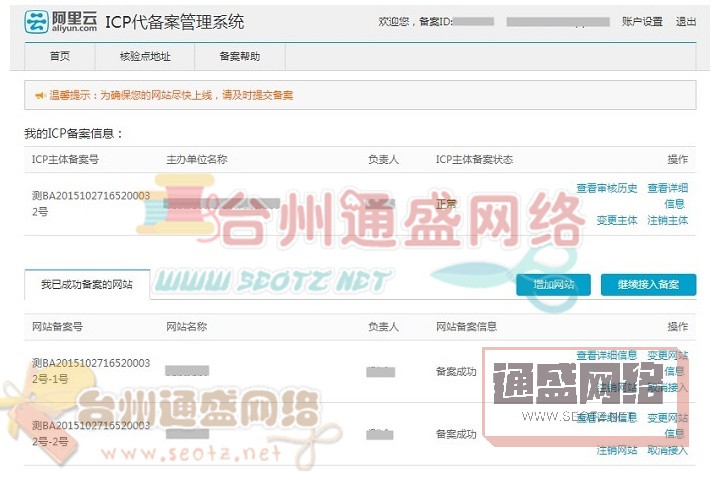Viewport: 718px width, 488px height.
Task: Click the 变更主体 link
Action: point(616,220)
